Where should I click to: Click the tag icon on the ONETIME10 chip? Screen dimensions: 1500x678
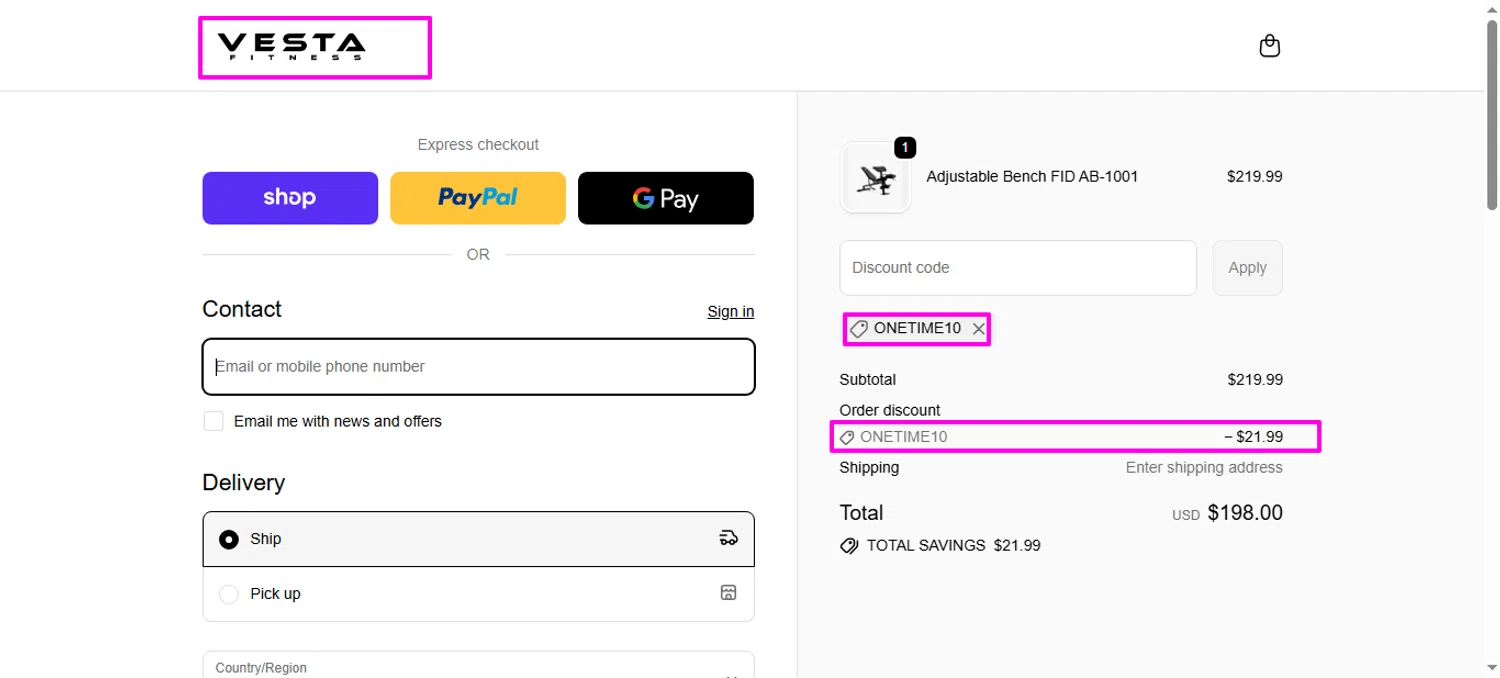click(858, 328)
